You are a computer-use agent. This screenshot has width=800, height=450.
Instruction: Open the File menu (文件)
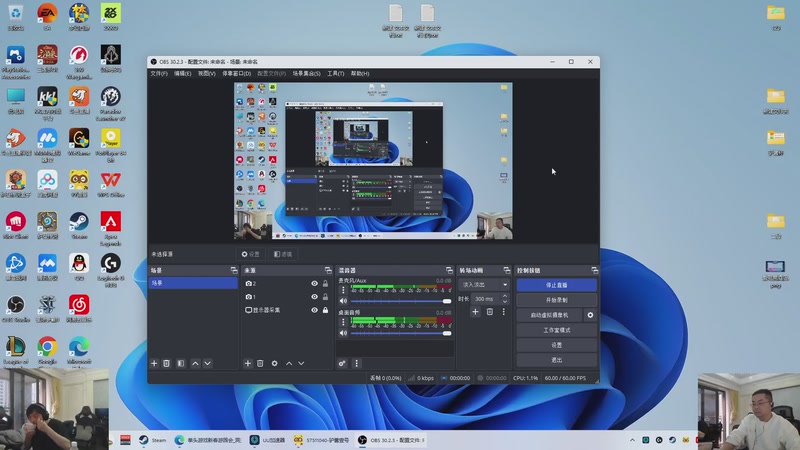tap(159, 73)
